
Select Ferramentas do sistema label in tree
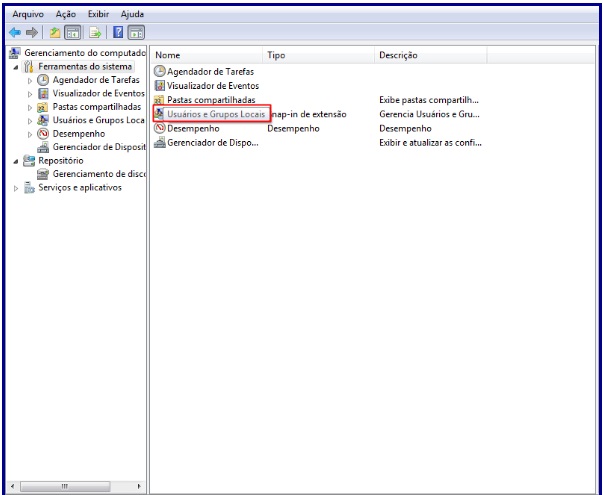85,67
